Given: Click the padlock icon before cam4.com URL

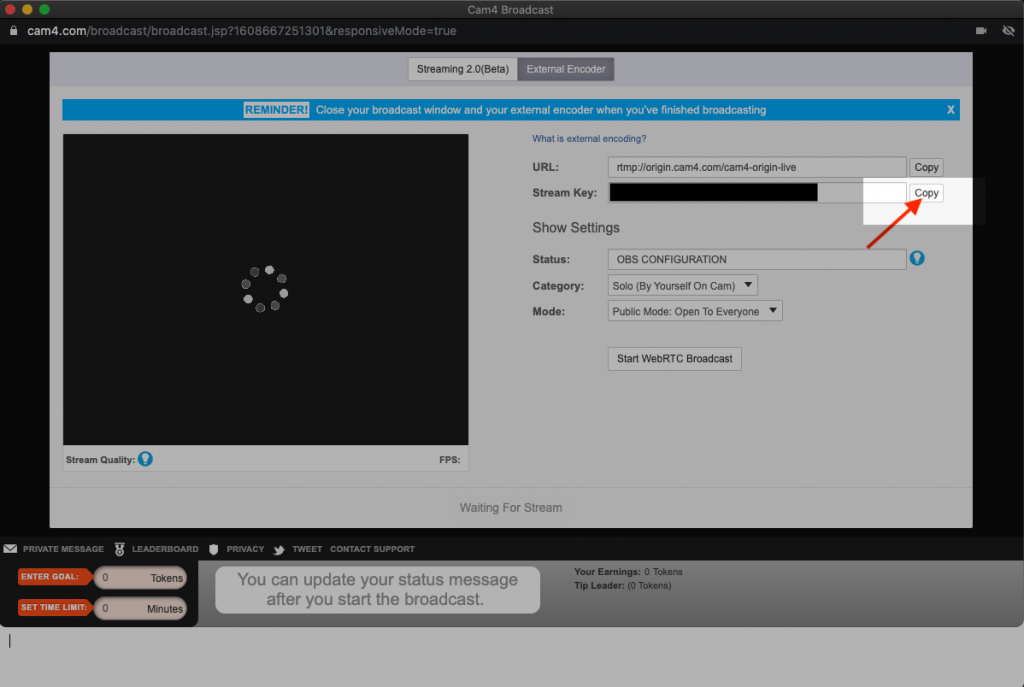Looking at the screenshot, I should 13,31.
